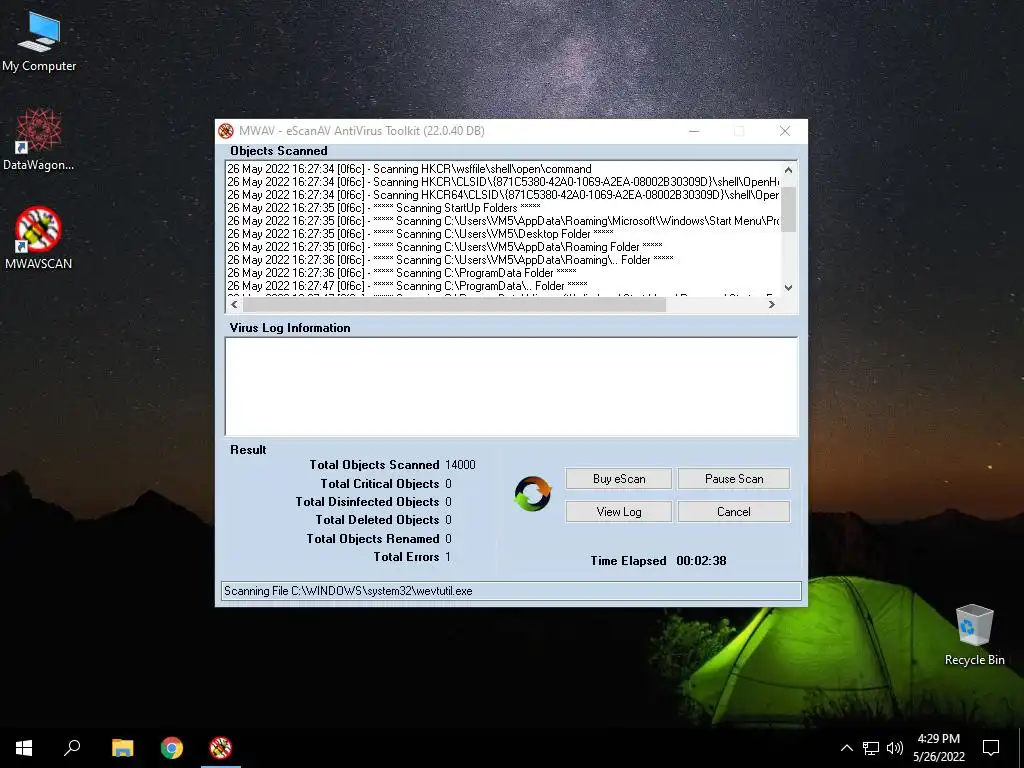The width and height of the screenshot is (1024, 768).
Task: Click the Time Elapsed value 00:02:38
Action: pos(701,561)
